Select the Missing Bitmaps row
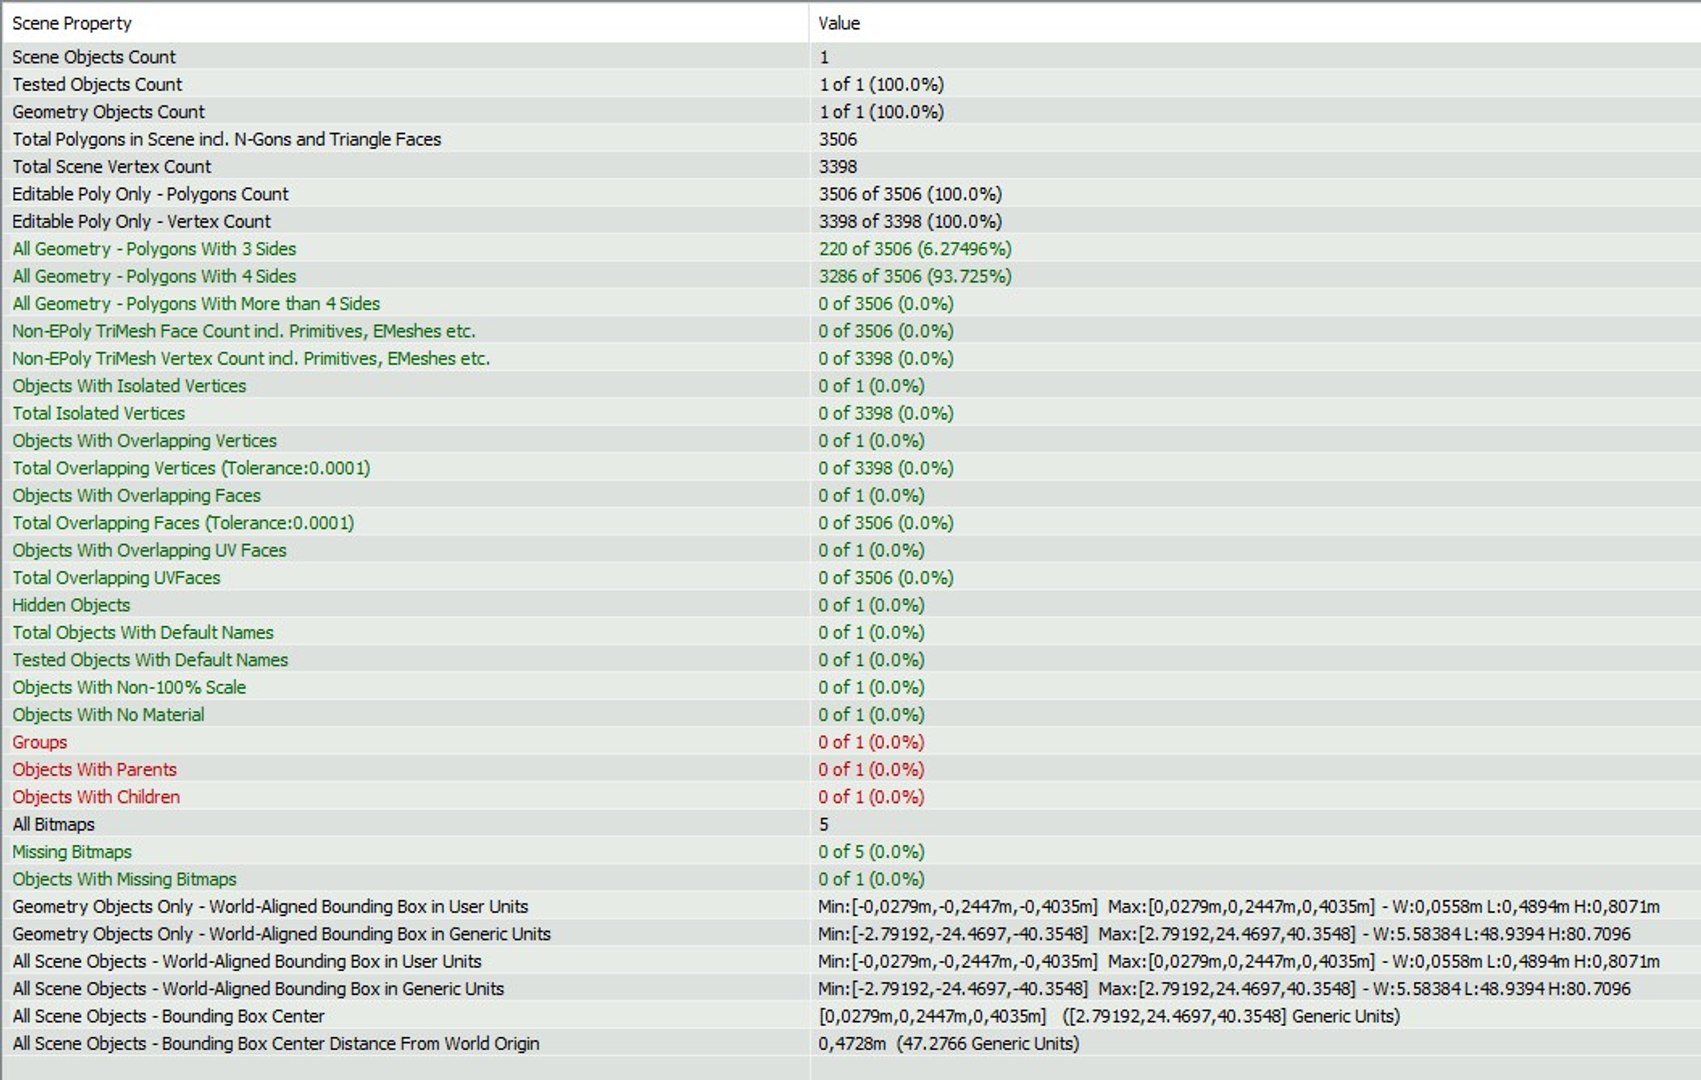Viewport: 1701px width, 1080px height. pos(850,851)
